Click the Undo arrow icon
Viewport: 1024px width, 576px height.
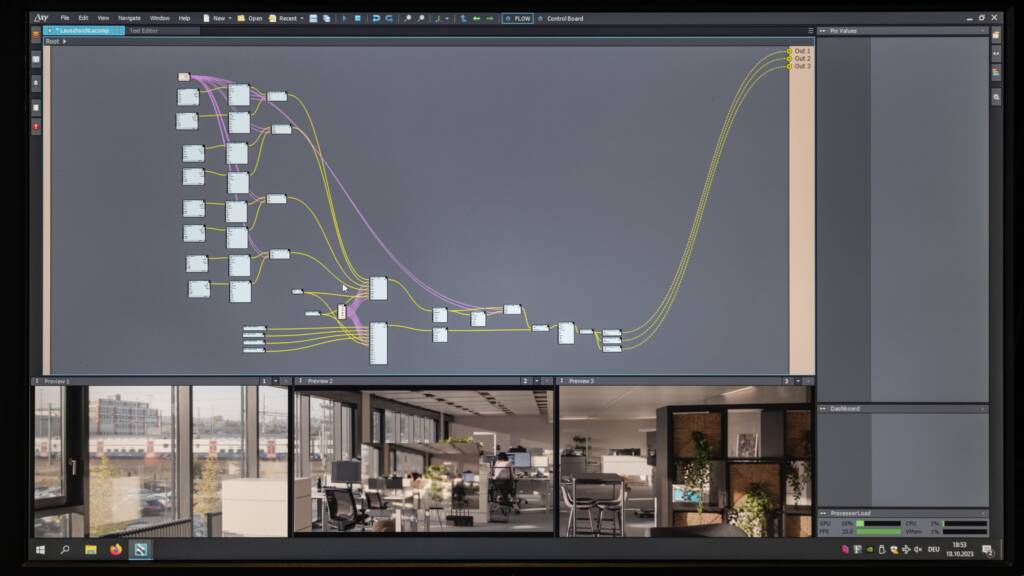click(x=376, y=18)
